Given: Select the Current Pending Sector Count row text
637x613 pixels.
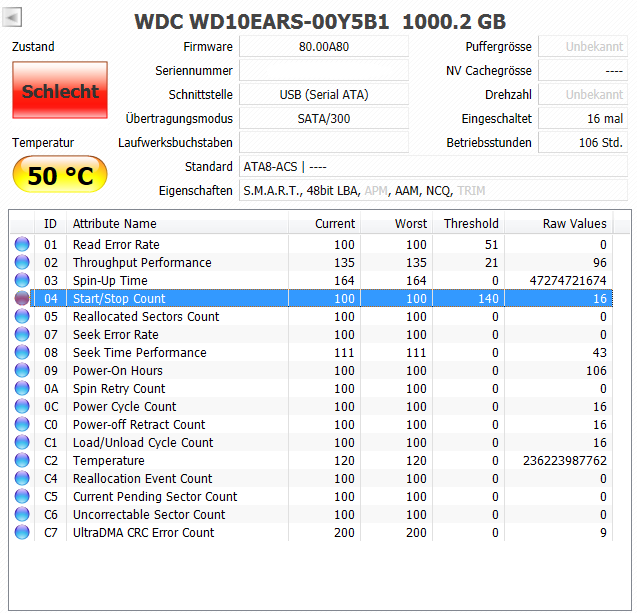Looking at the screenshot, I should point(155,497).
